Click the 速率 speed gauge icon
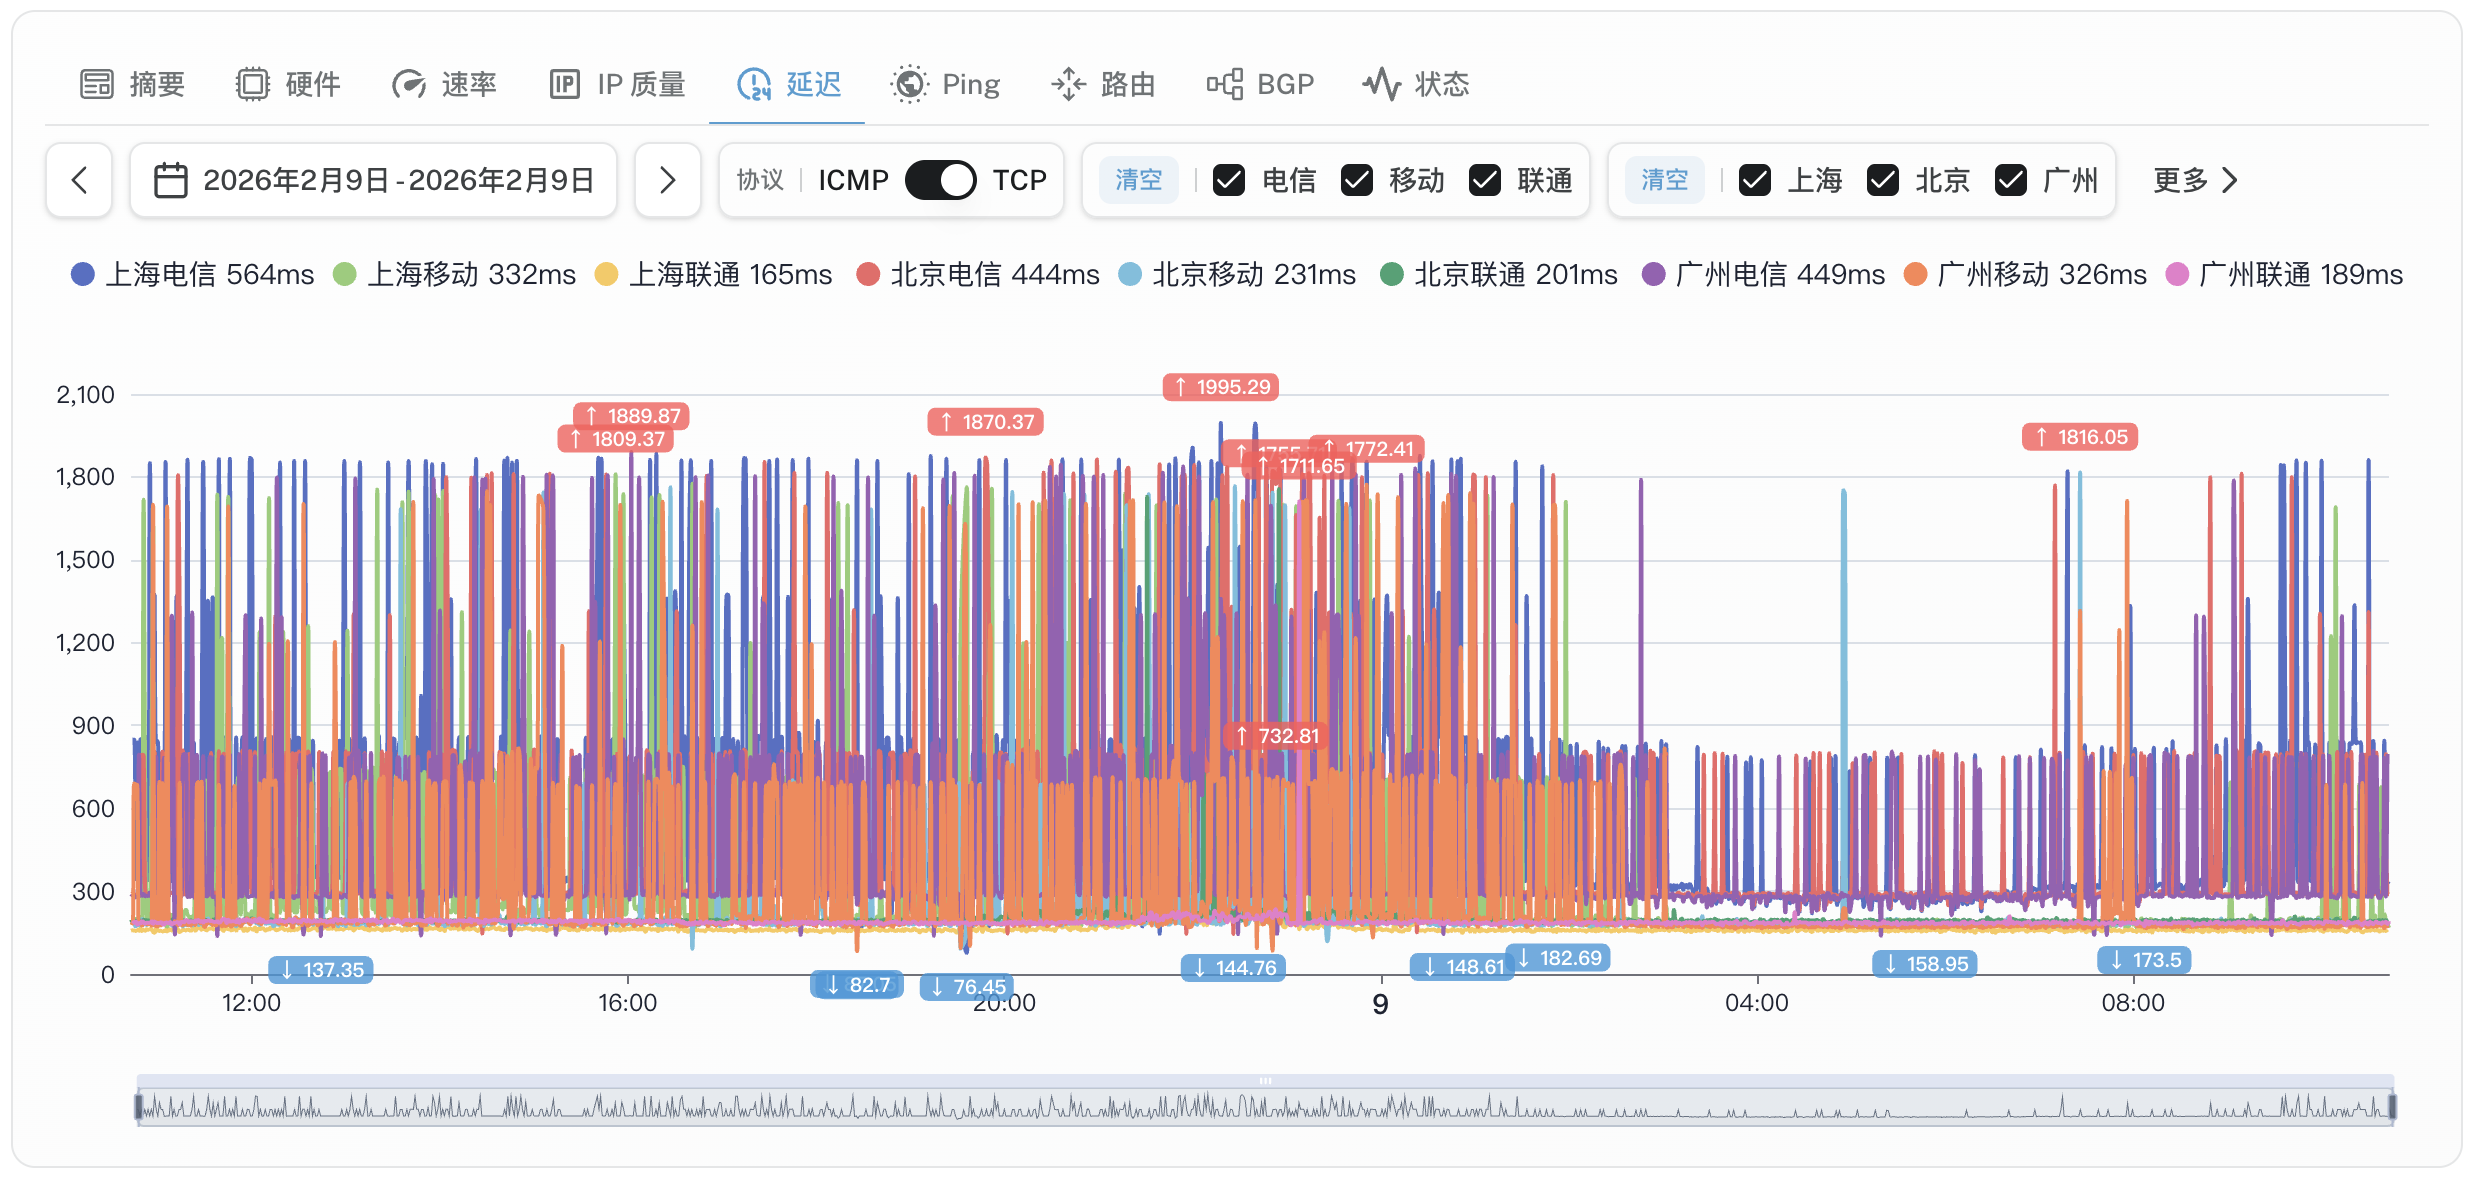 click(x=408, y=84)
